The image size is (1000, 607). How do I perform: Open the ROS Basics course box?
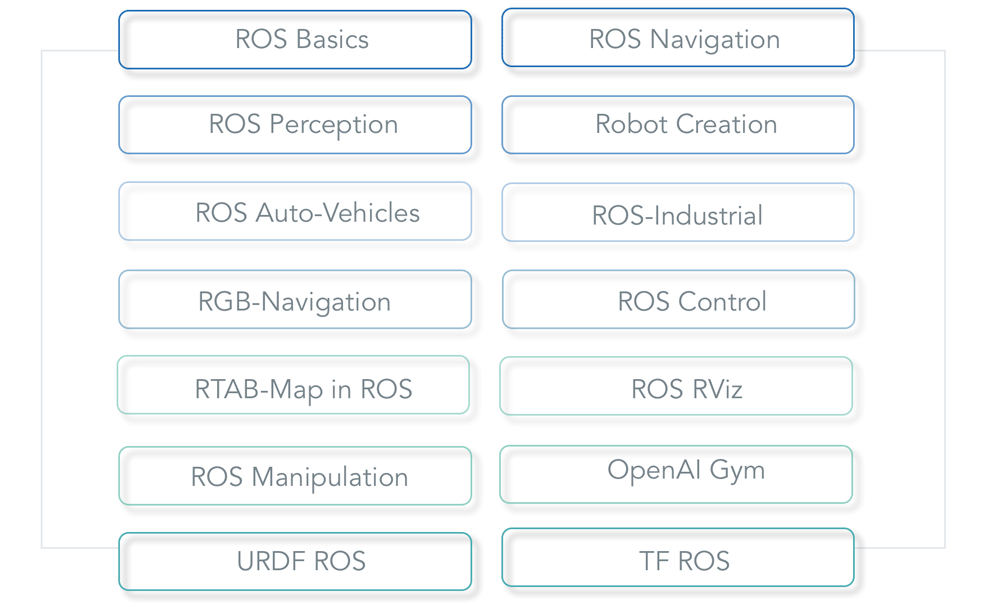[295, 40]
